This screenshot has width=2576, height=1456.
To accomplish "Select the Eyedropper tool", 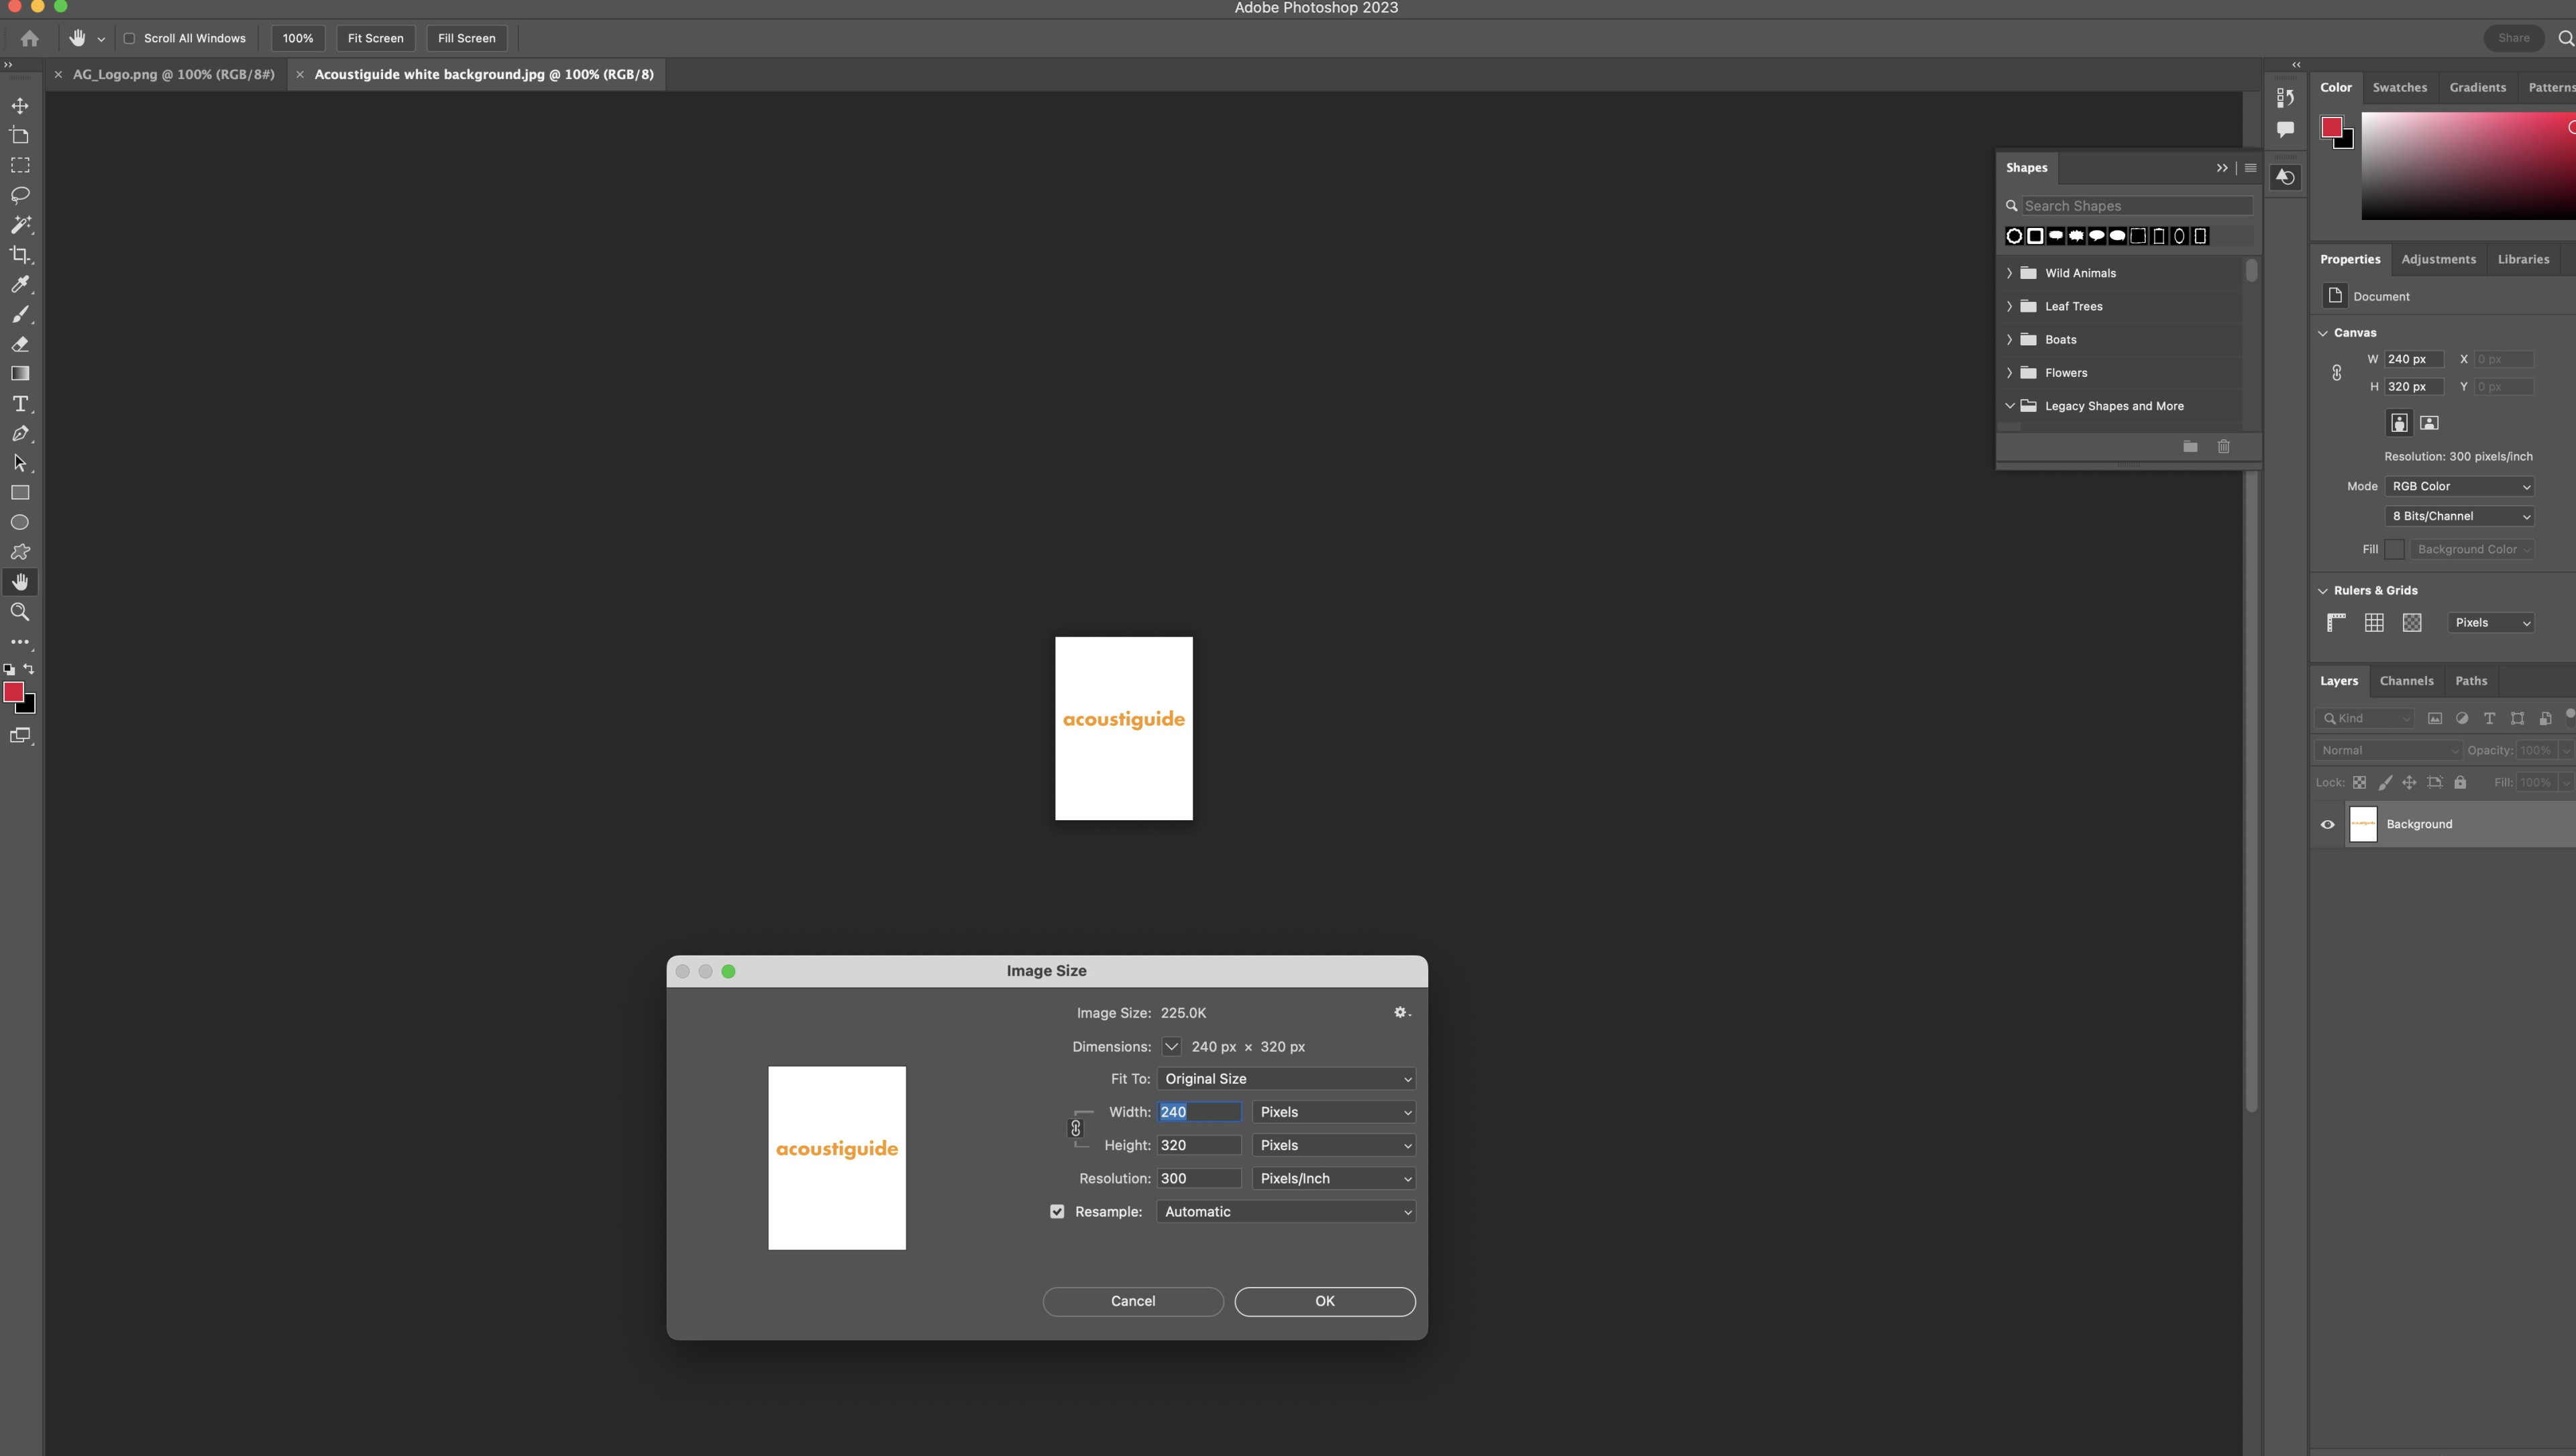I will pos(20,284).
